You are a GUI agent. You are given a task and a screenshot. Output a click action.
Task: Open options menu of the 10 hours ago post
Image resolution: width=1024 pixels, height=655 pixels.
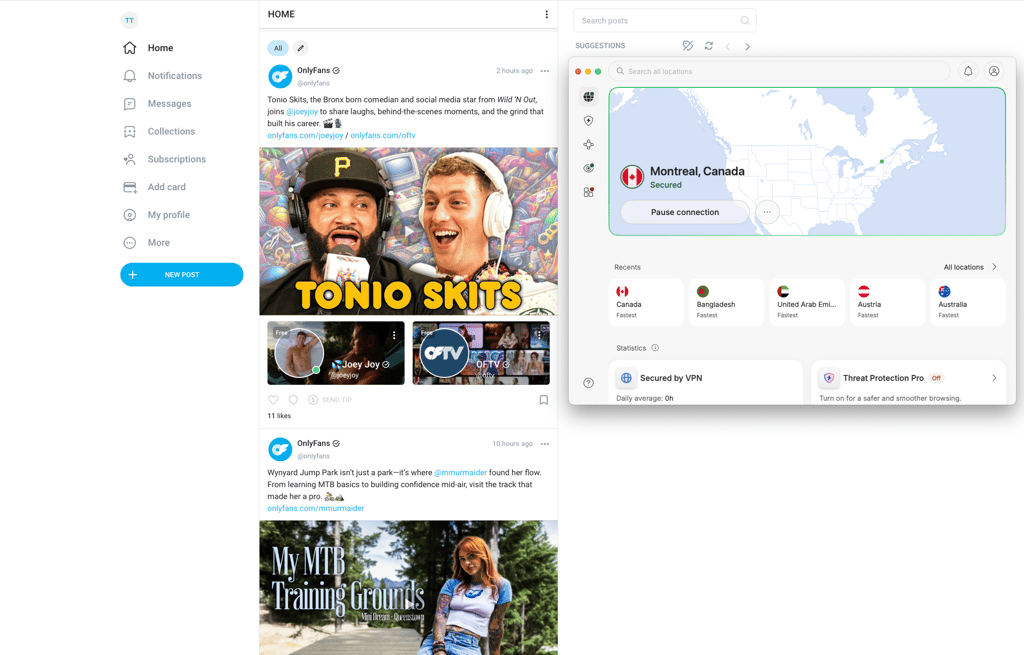545,443
